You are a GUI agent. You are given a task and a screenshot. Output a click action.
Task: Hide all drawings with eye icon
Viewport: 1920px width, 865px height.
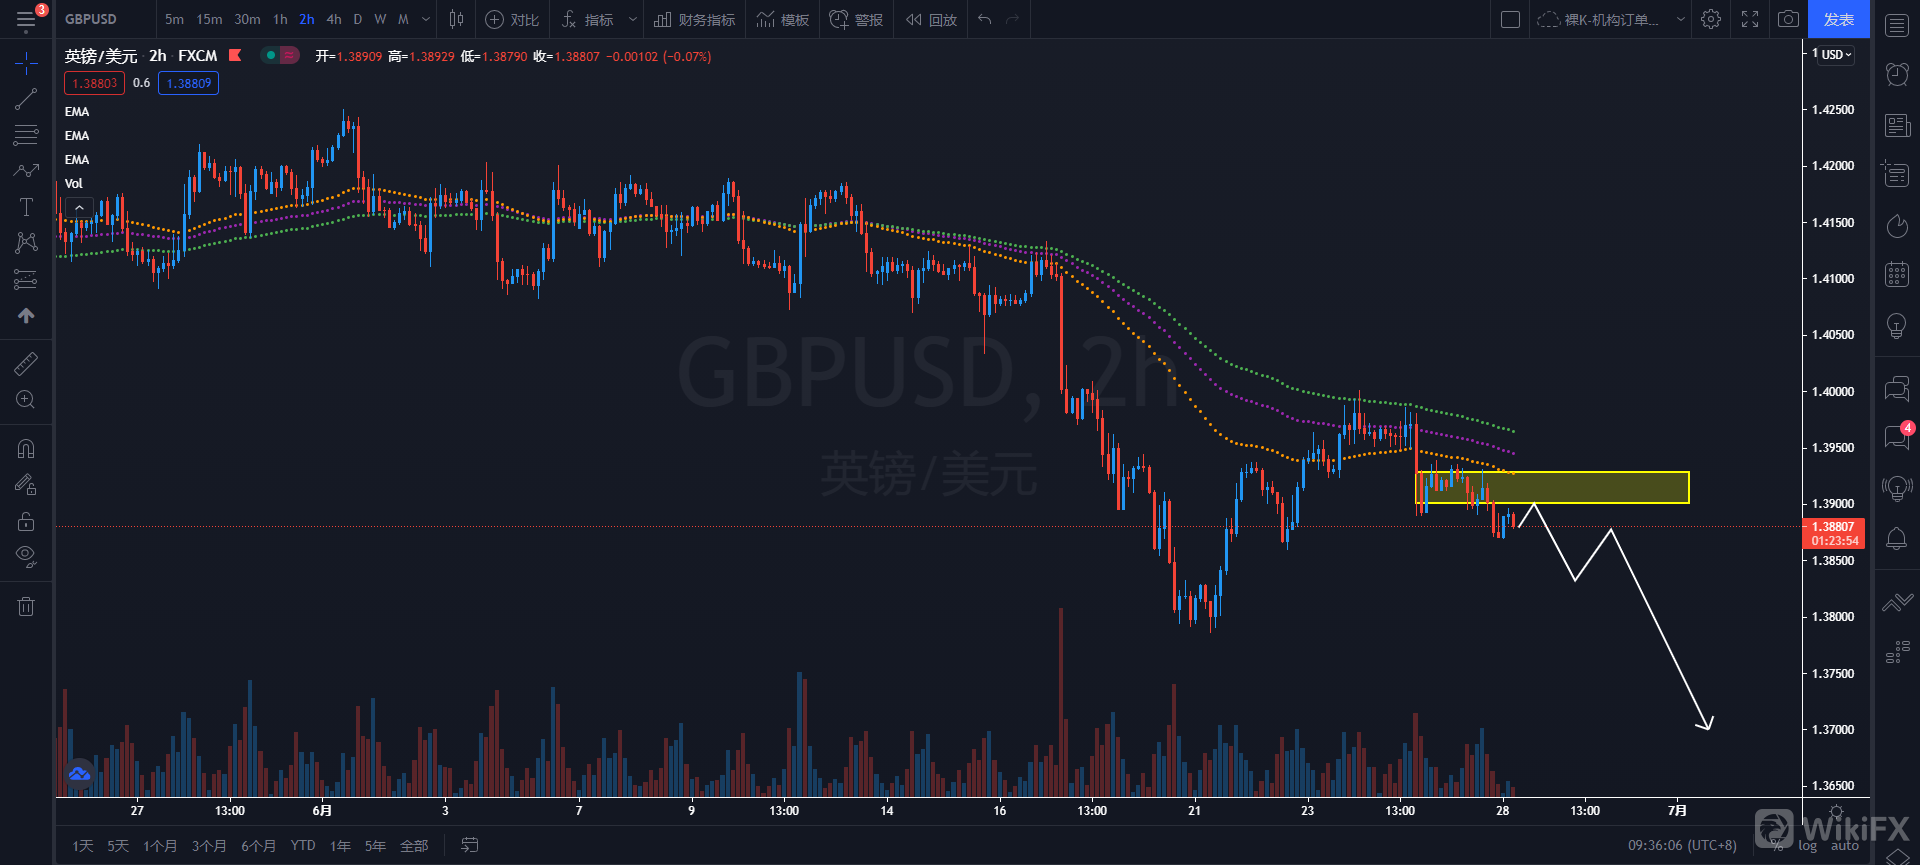click(26, 556)
